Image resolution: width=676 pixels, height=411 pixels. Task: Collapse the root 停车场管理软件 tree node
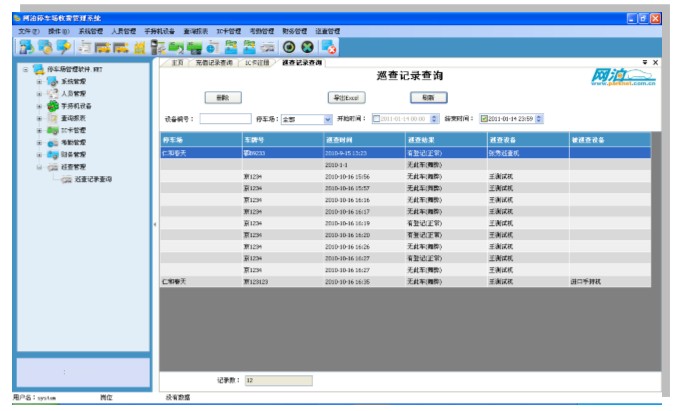[x=25, y=69]
